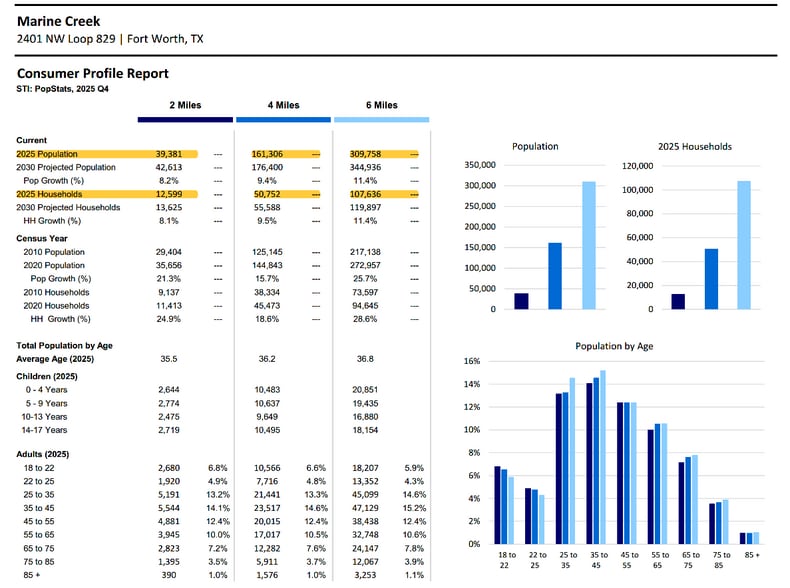Click the 2030 Projected Population row label

tap(65, 167)
